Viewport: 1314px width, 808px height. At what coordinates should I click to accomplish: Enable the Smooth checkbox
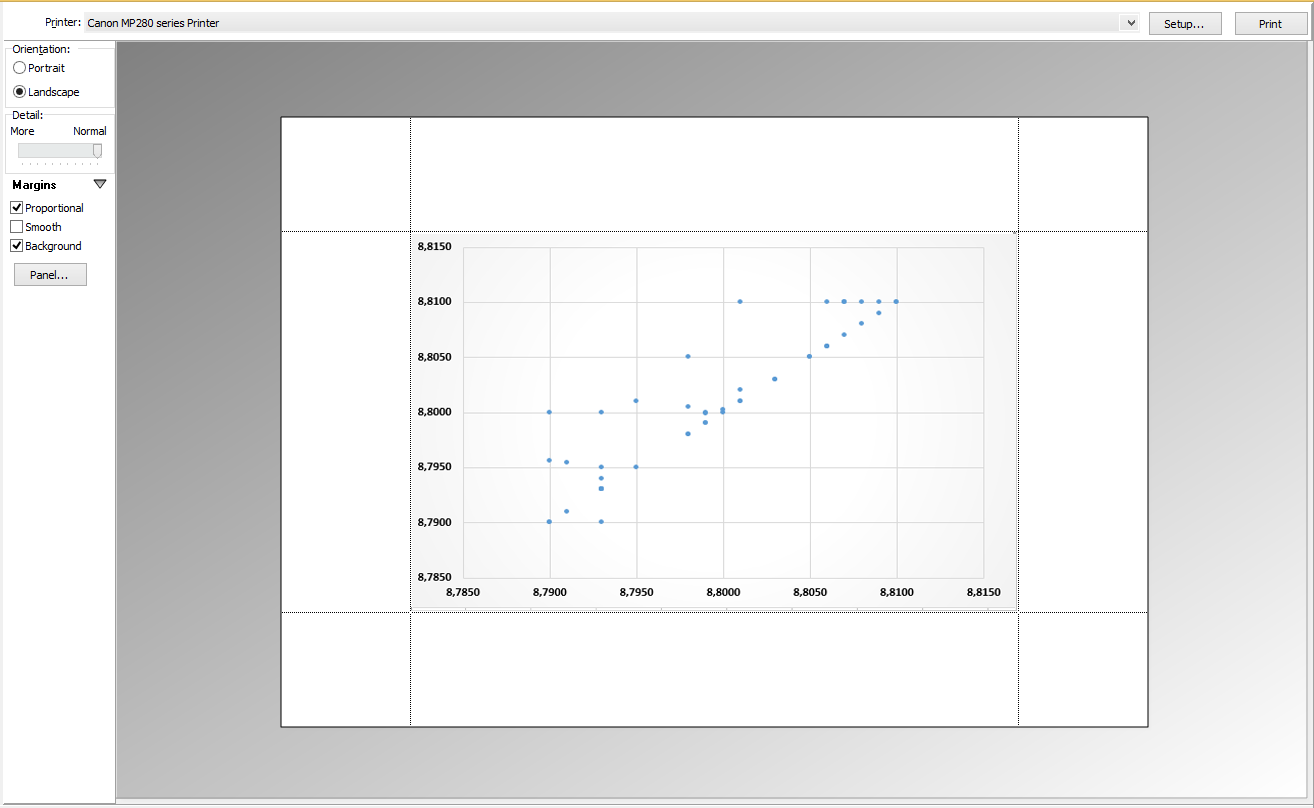click(17, 227)
